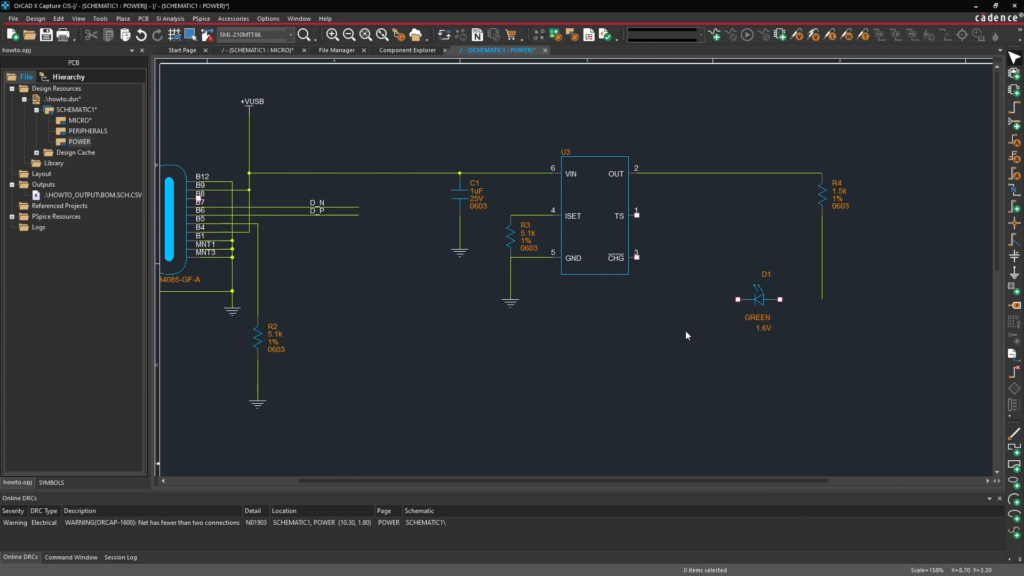Save the design with the floppy icon
Screen dimensions: 1024x576
coord(46,35)
